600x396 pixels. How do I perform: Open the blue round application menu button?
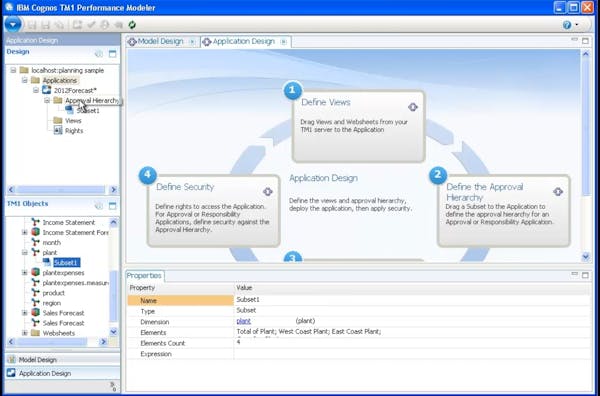tap(13, 24)
